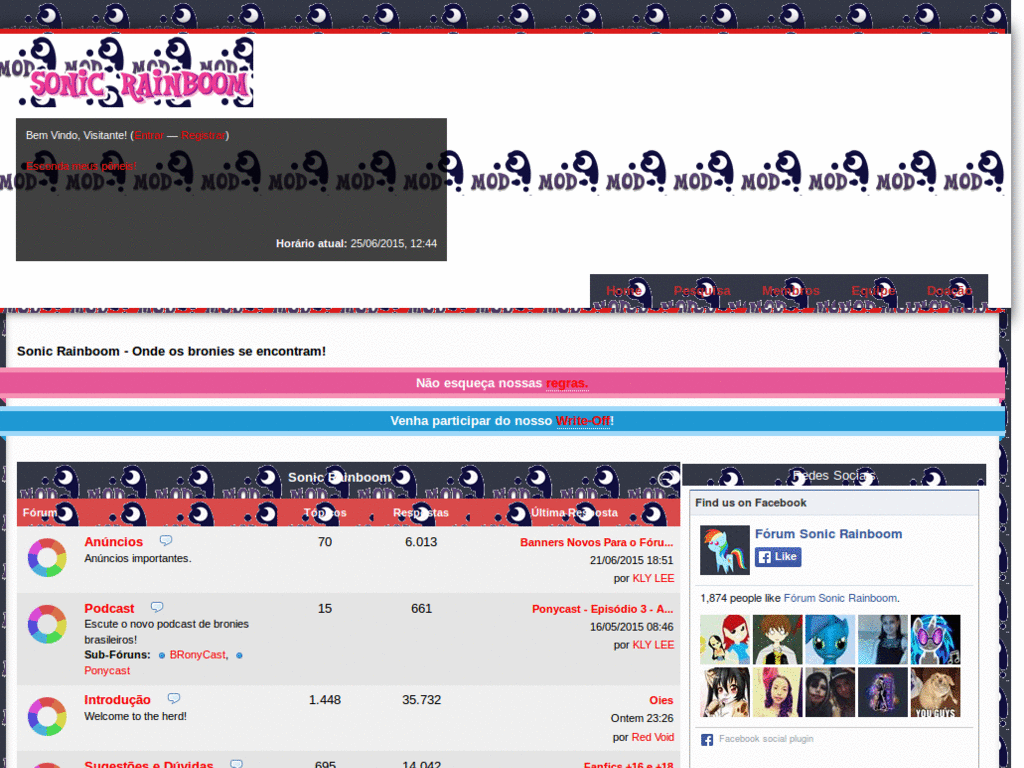Click the Introdução forum status ring icon
The height and width of the screenshot is (768, 1024).
point(47,716)
